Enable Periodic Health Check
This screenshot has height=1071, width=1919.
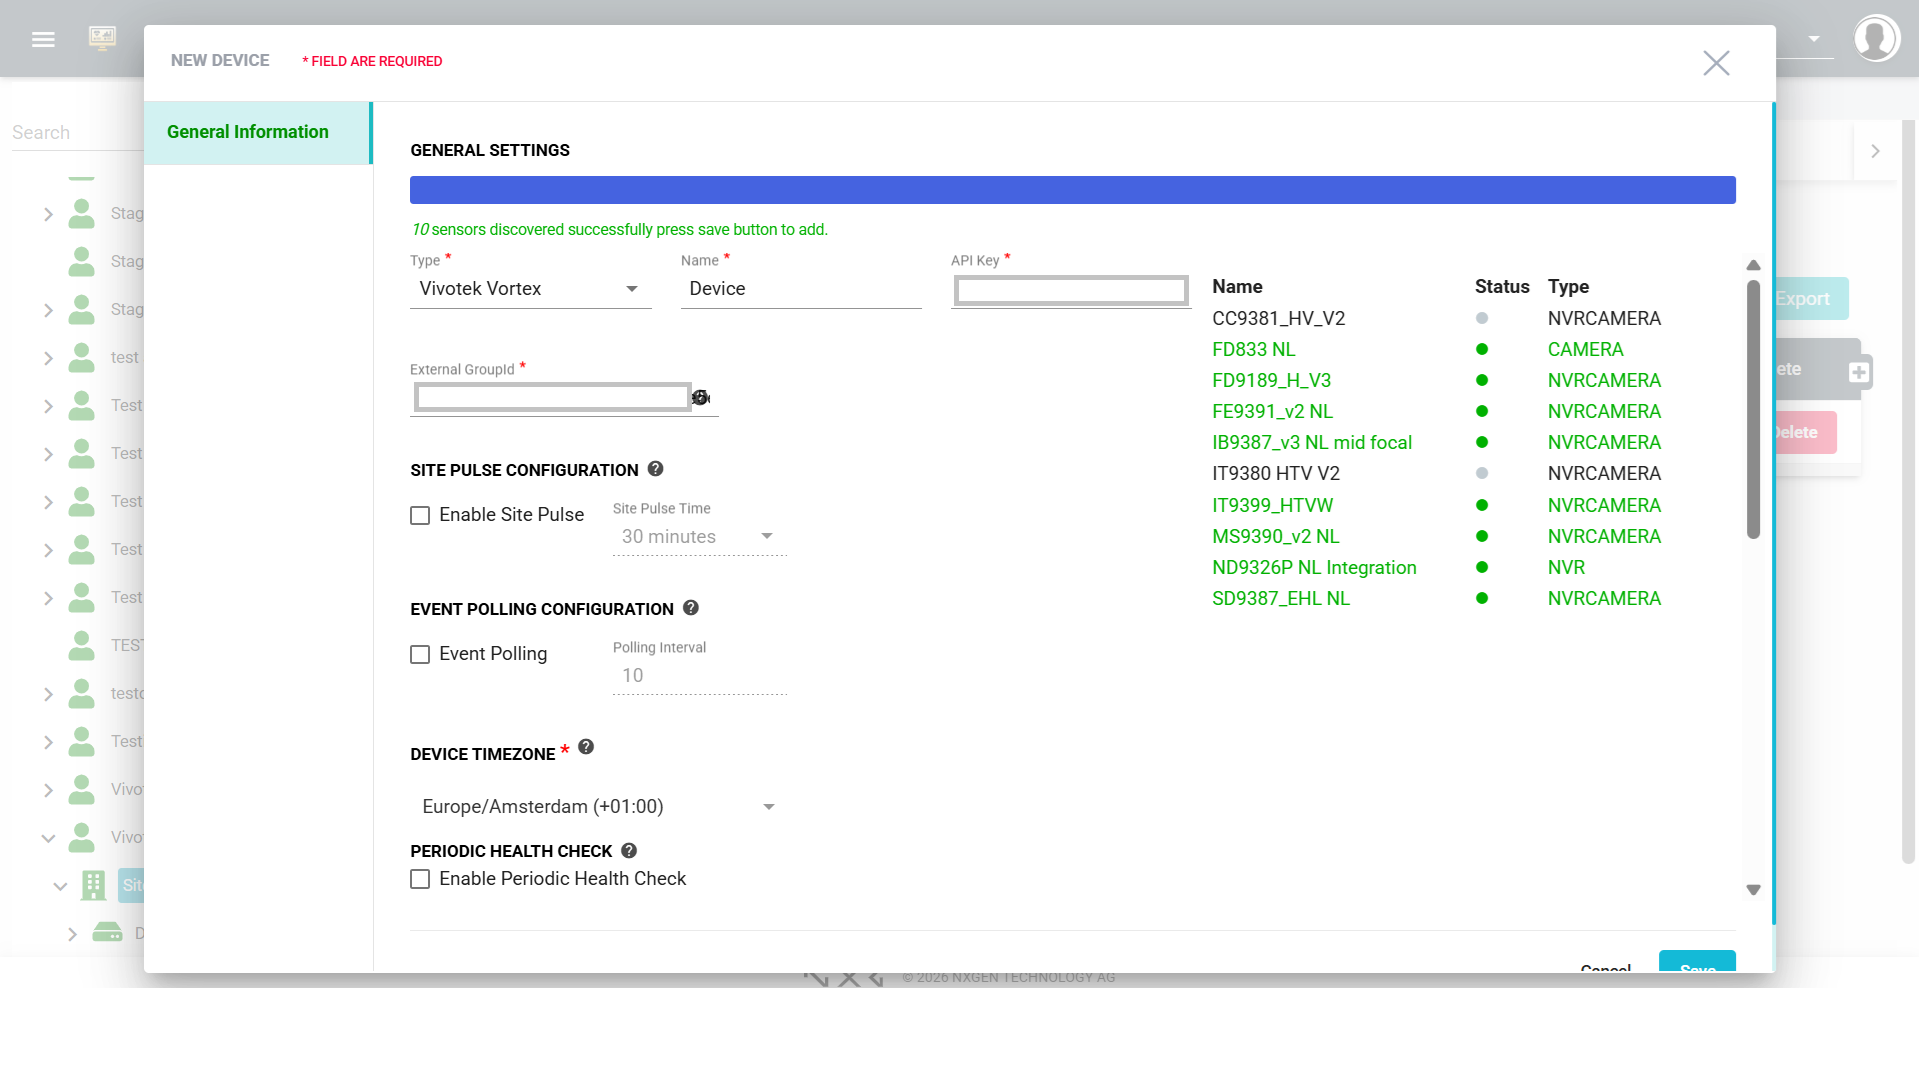420,879
